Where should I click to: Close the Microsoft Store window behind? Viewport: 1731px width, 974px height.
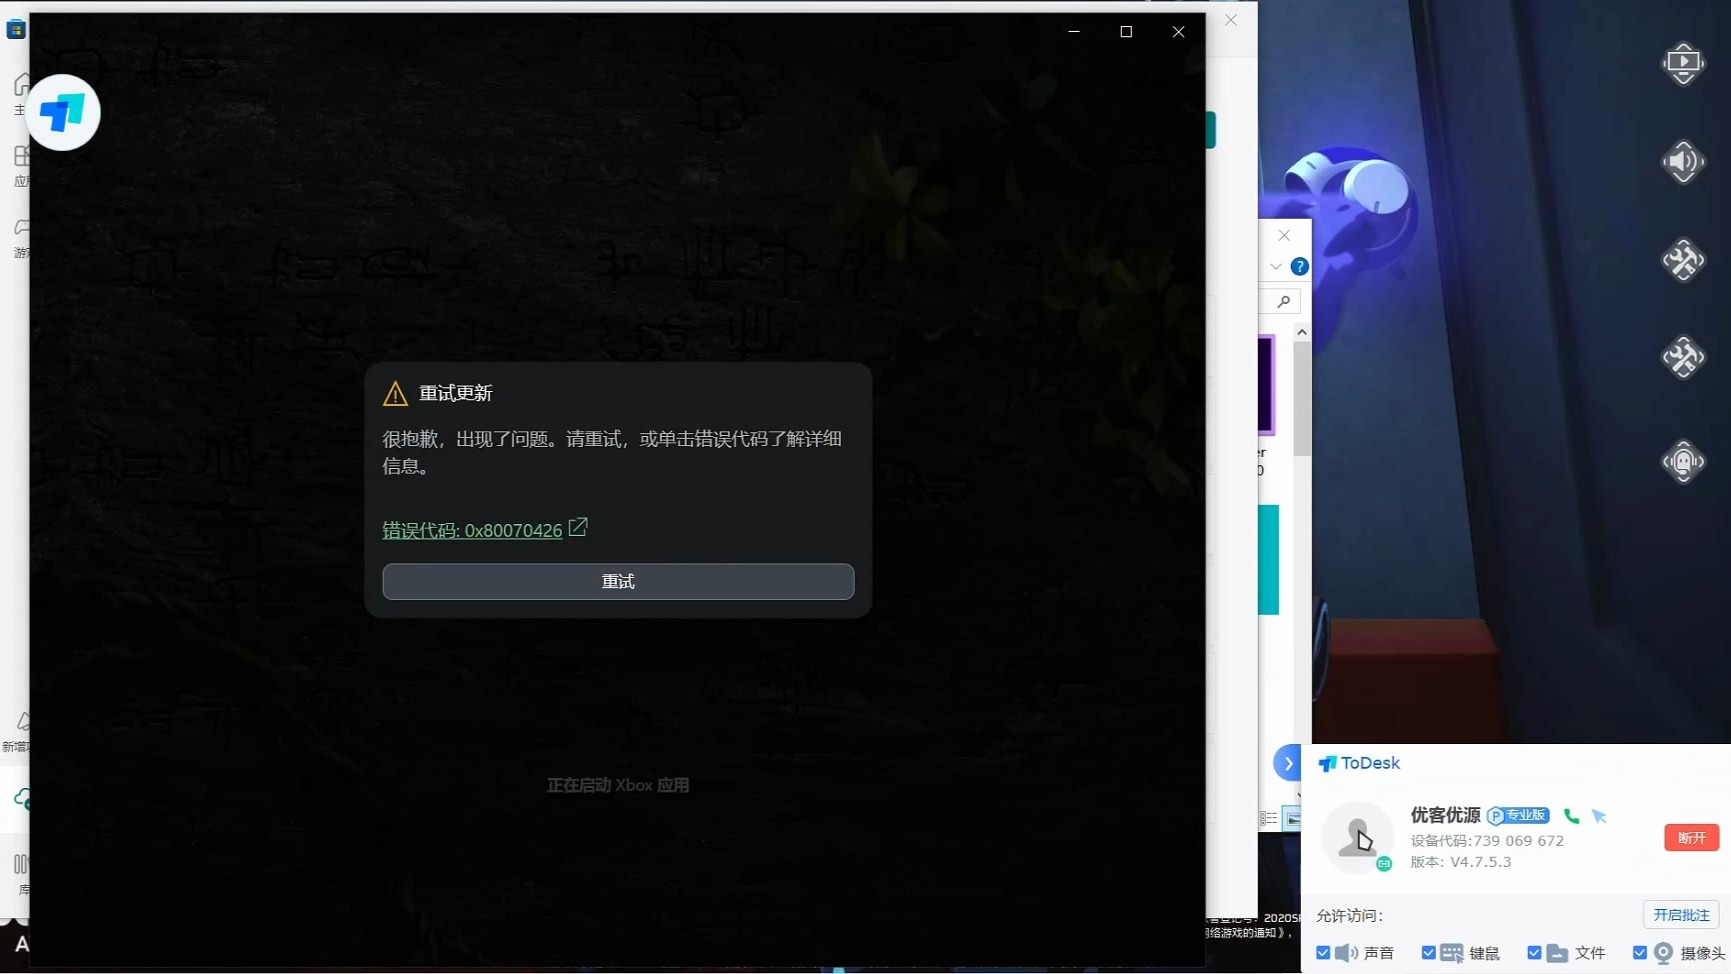coord(1231,20)
